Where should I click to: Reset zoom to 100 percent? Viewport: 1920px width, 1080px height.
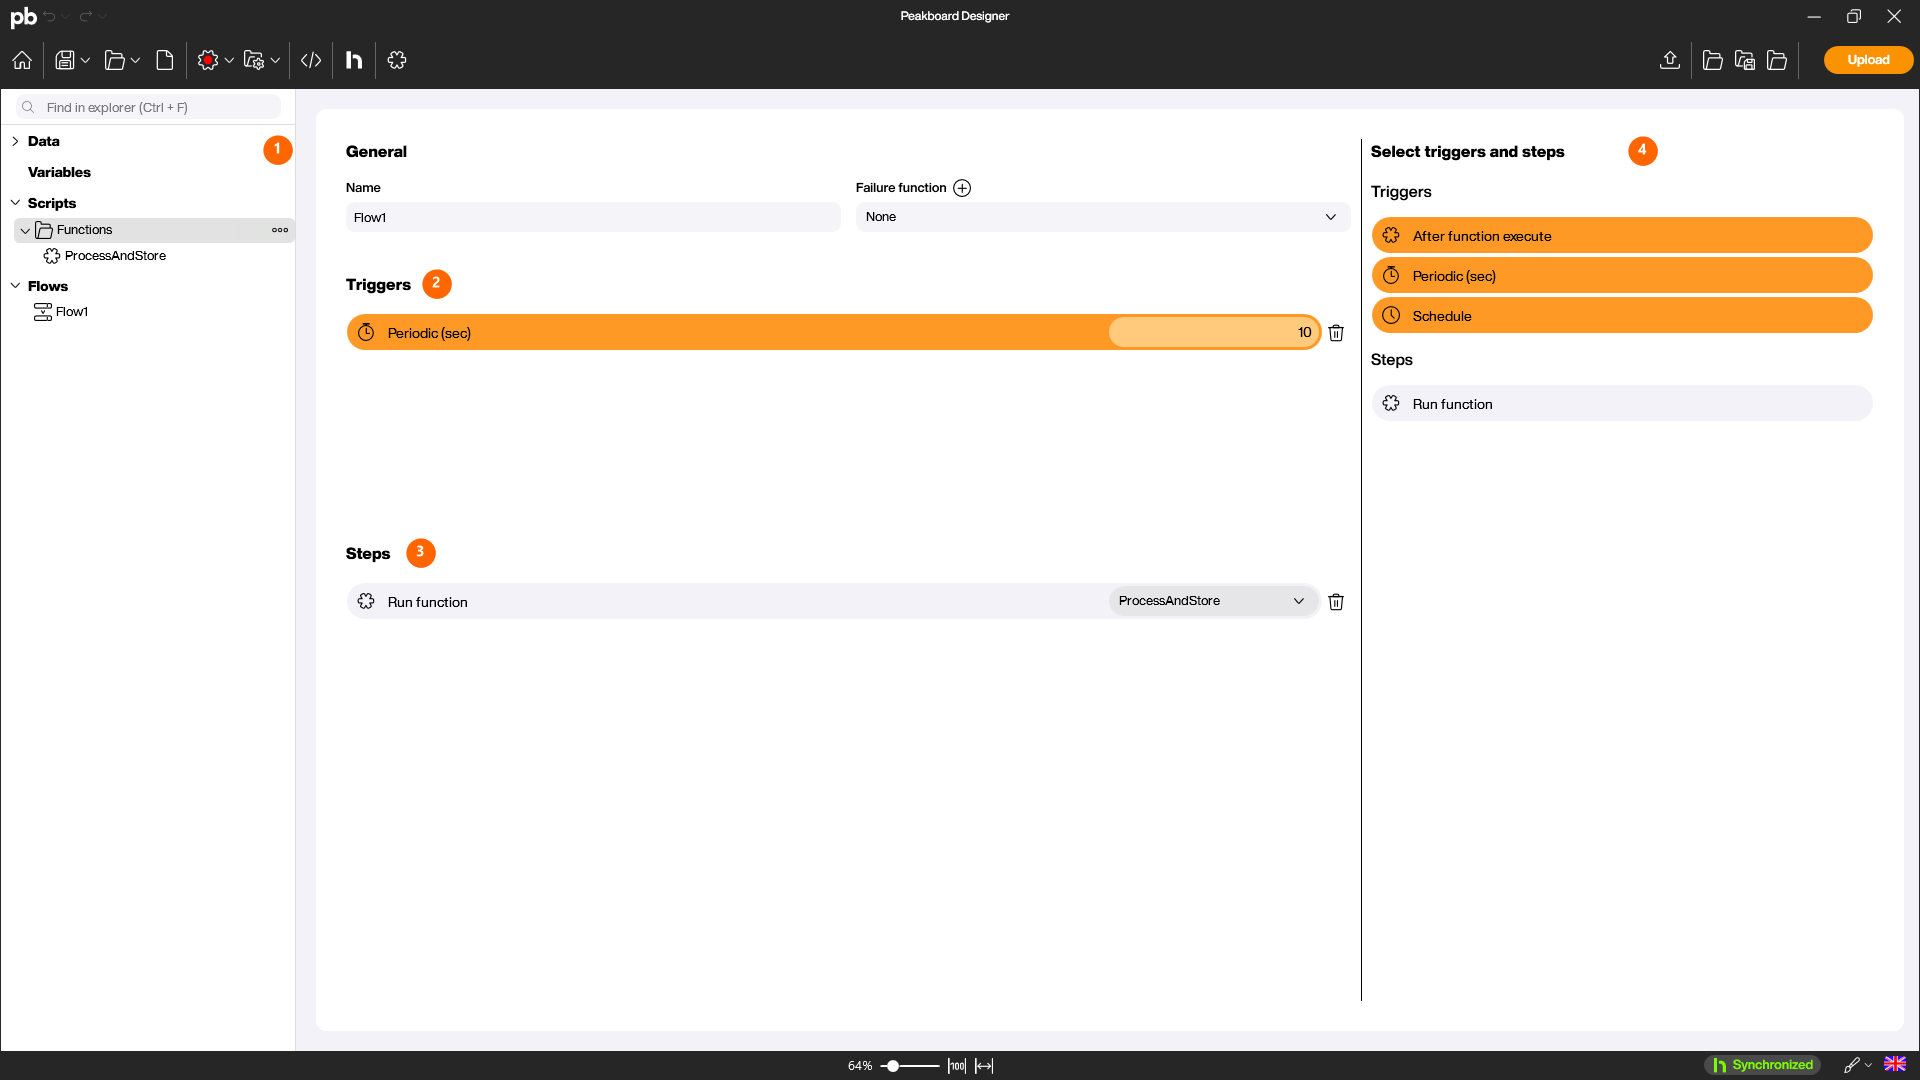point(957,1066)
